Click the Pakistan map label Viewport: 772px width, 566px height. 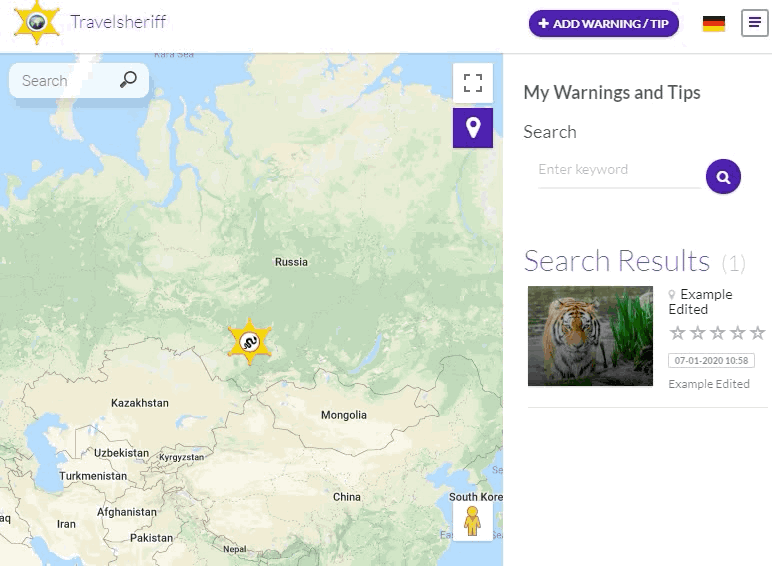pyautogui.click(x=151, y=538)
